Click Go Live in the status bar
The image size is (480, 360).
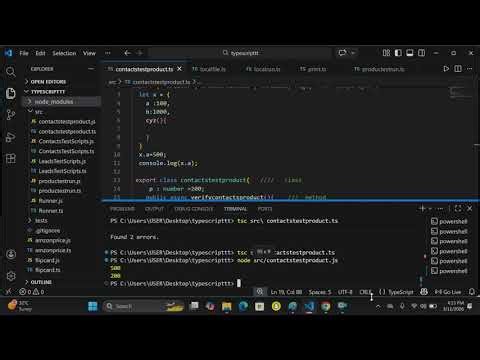coord(448,292)
